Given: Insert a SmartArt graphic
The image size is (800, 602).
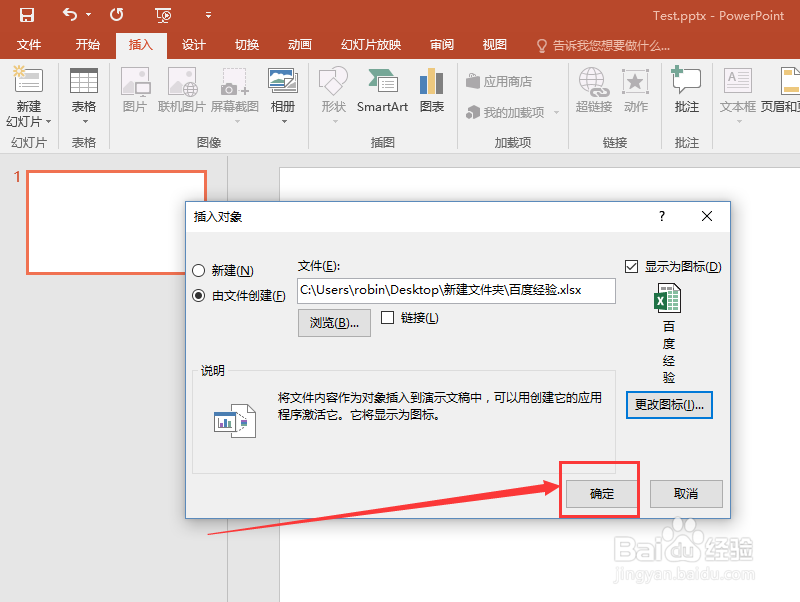Looking at the screenshot, I should 382,90.
